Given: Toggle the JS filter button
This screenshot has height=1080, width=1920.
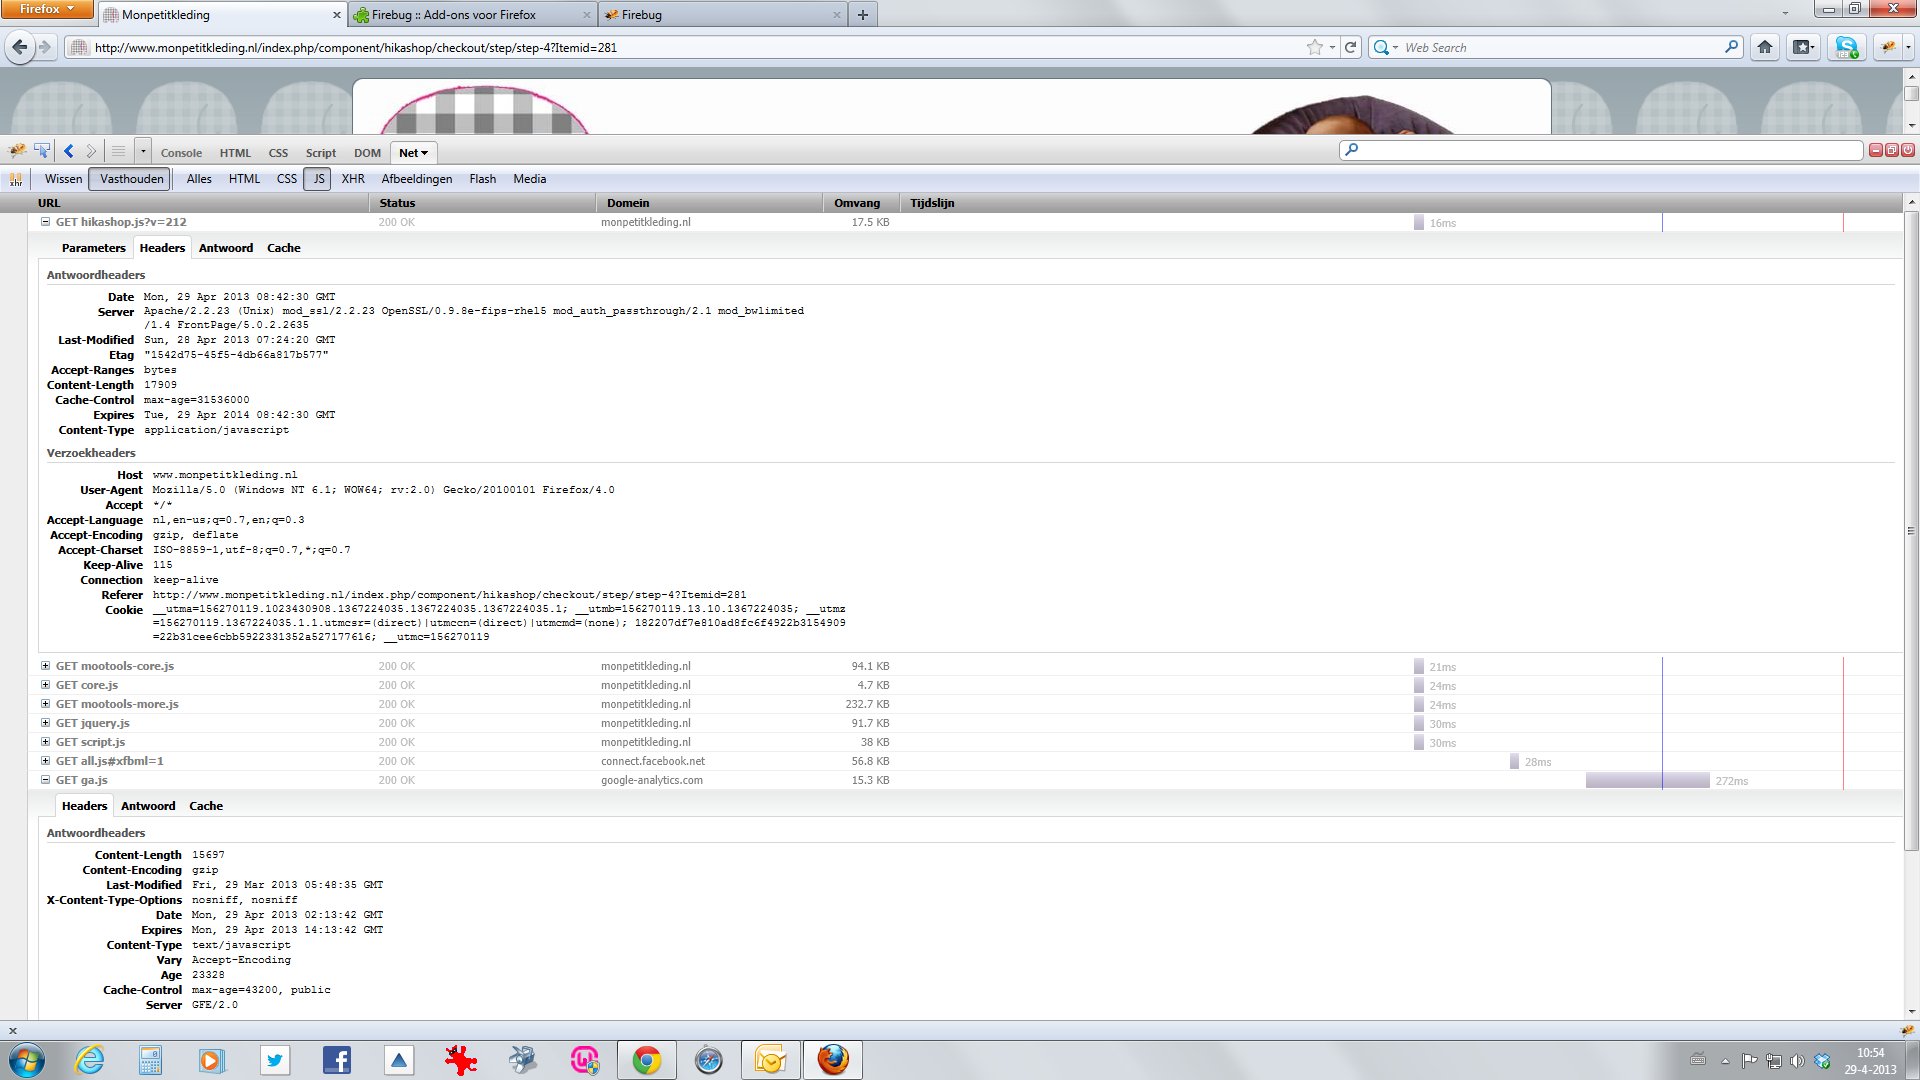Looking at the screenshot, I should (318, 179).
